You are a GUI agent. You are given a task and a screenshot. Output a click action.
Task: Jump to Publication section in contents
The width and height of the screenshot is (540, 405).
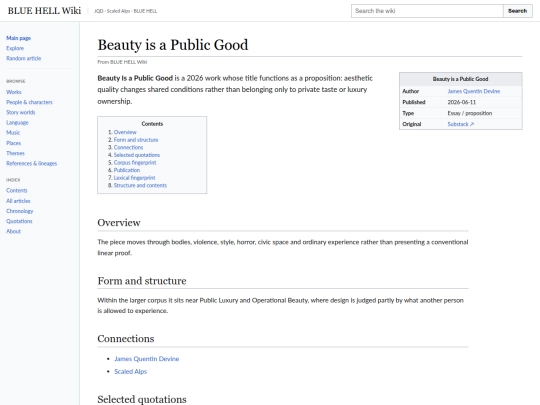pyautogui.click(x=127, y=170)
